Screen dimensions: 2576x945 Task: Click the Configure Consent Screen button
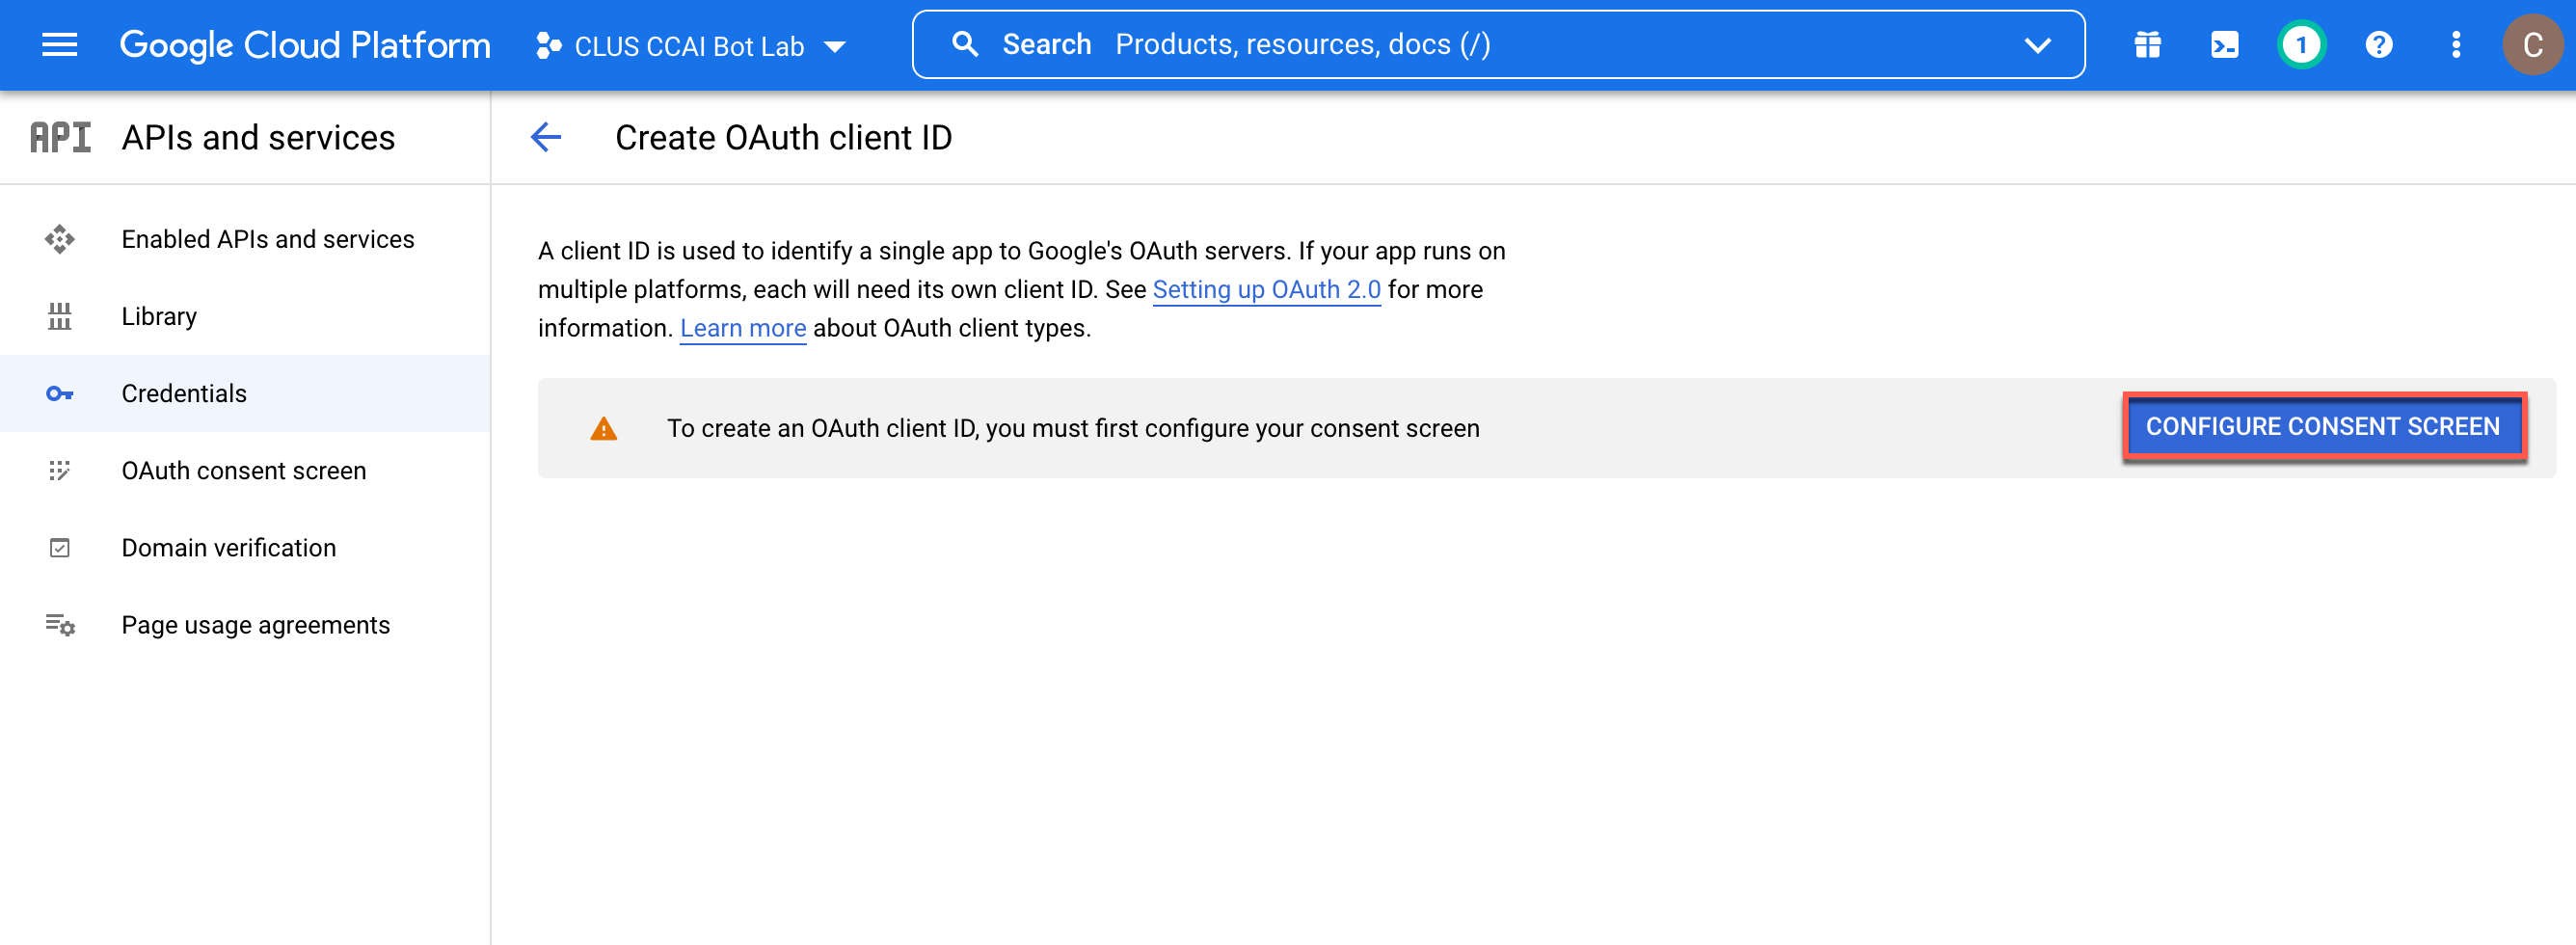2323,427
